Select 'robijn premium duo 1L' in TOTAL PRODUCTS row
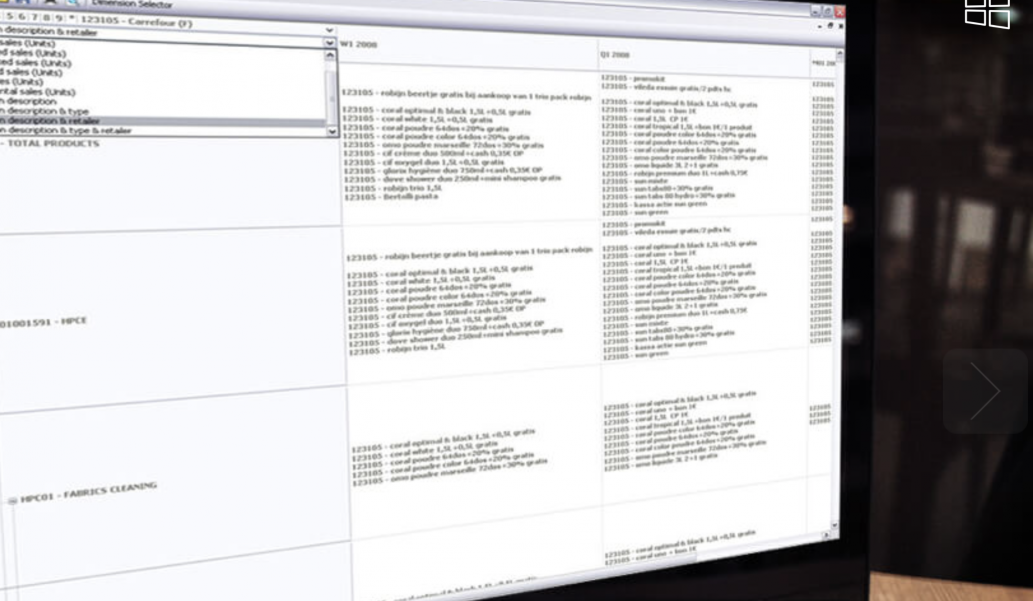This screenshot has height=601, width=1033. [674, 173]
